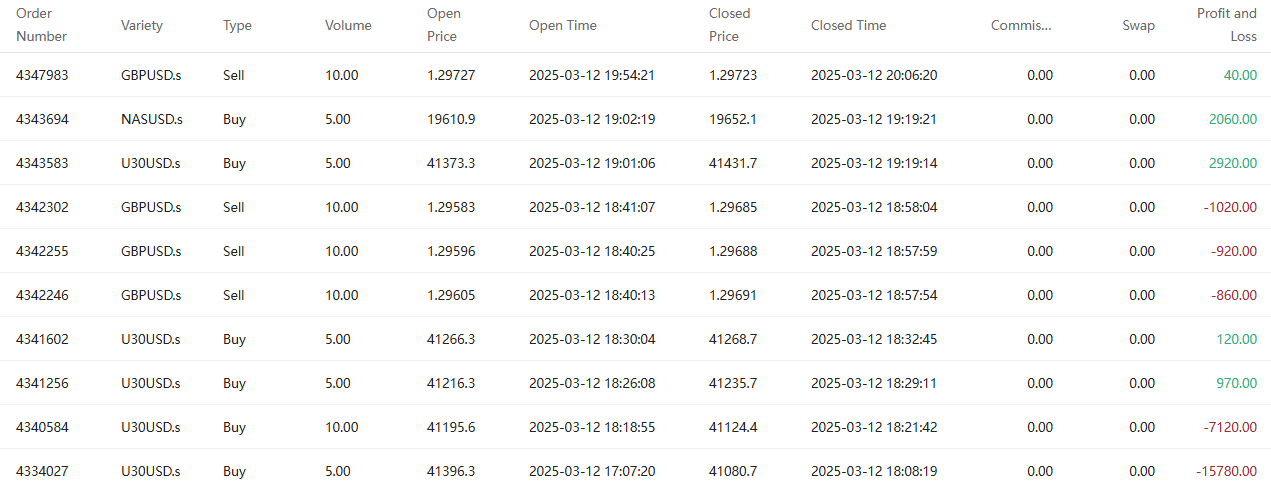Select order number 4343694 NASUSD.s row
The width and height of the screenshot is (1271, 485).
click(42, 119)
